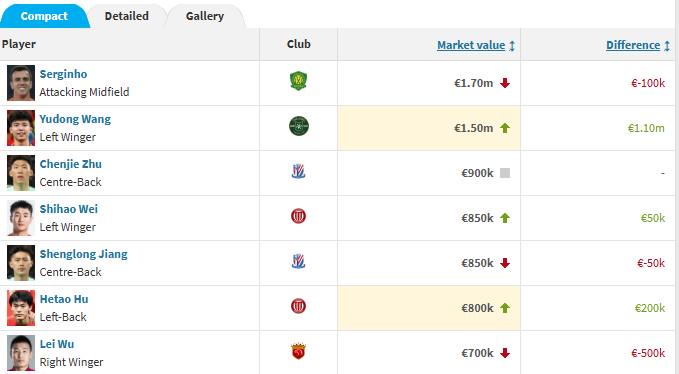
Task: Click the sort arrows icon beside Difference
Action: click(x=667, y=45)
